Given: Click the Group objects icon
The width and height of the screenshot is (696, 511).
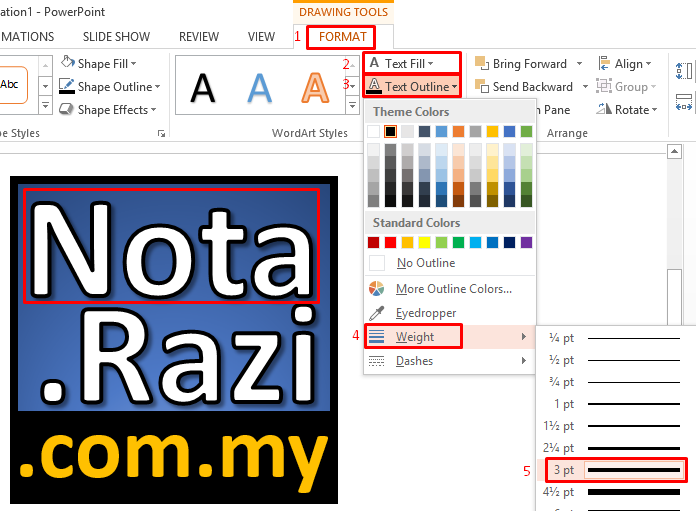Looking at the screenshot, I should 604,85.
